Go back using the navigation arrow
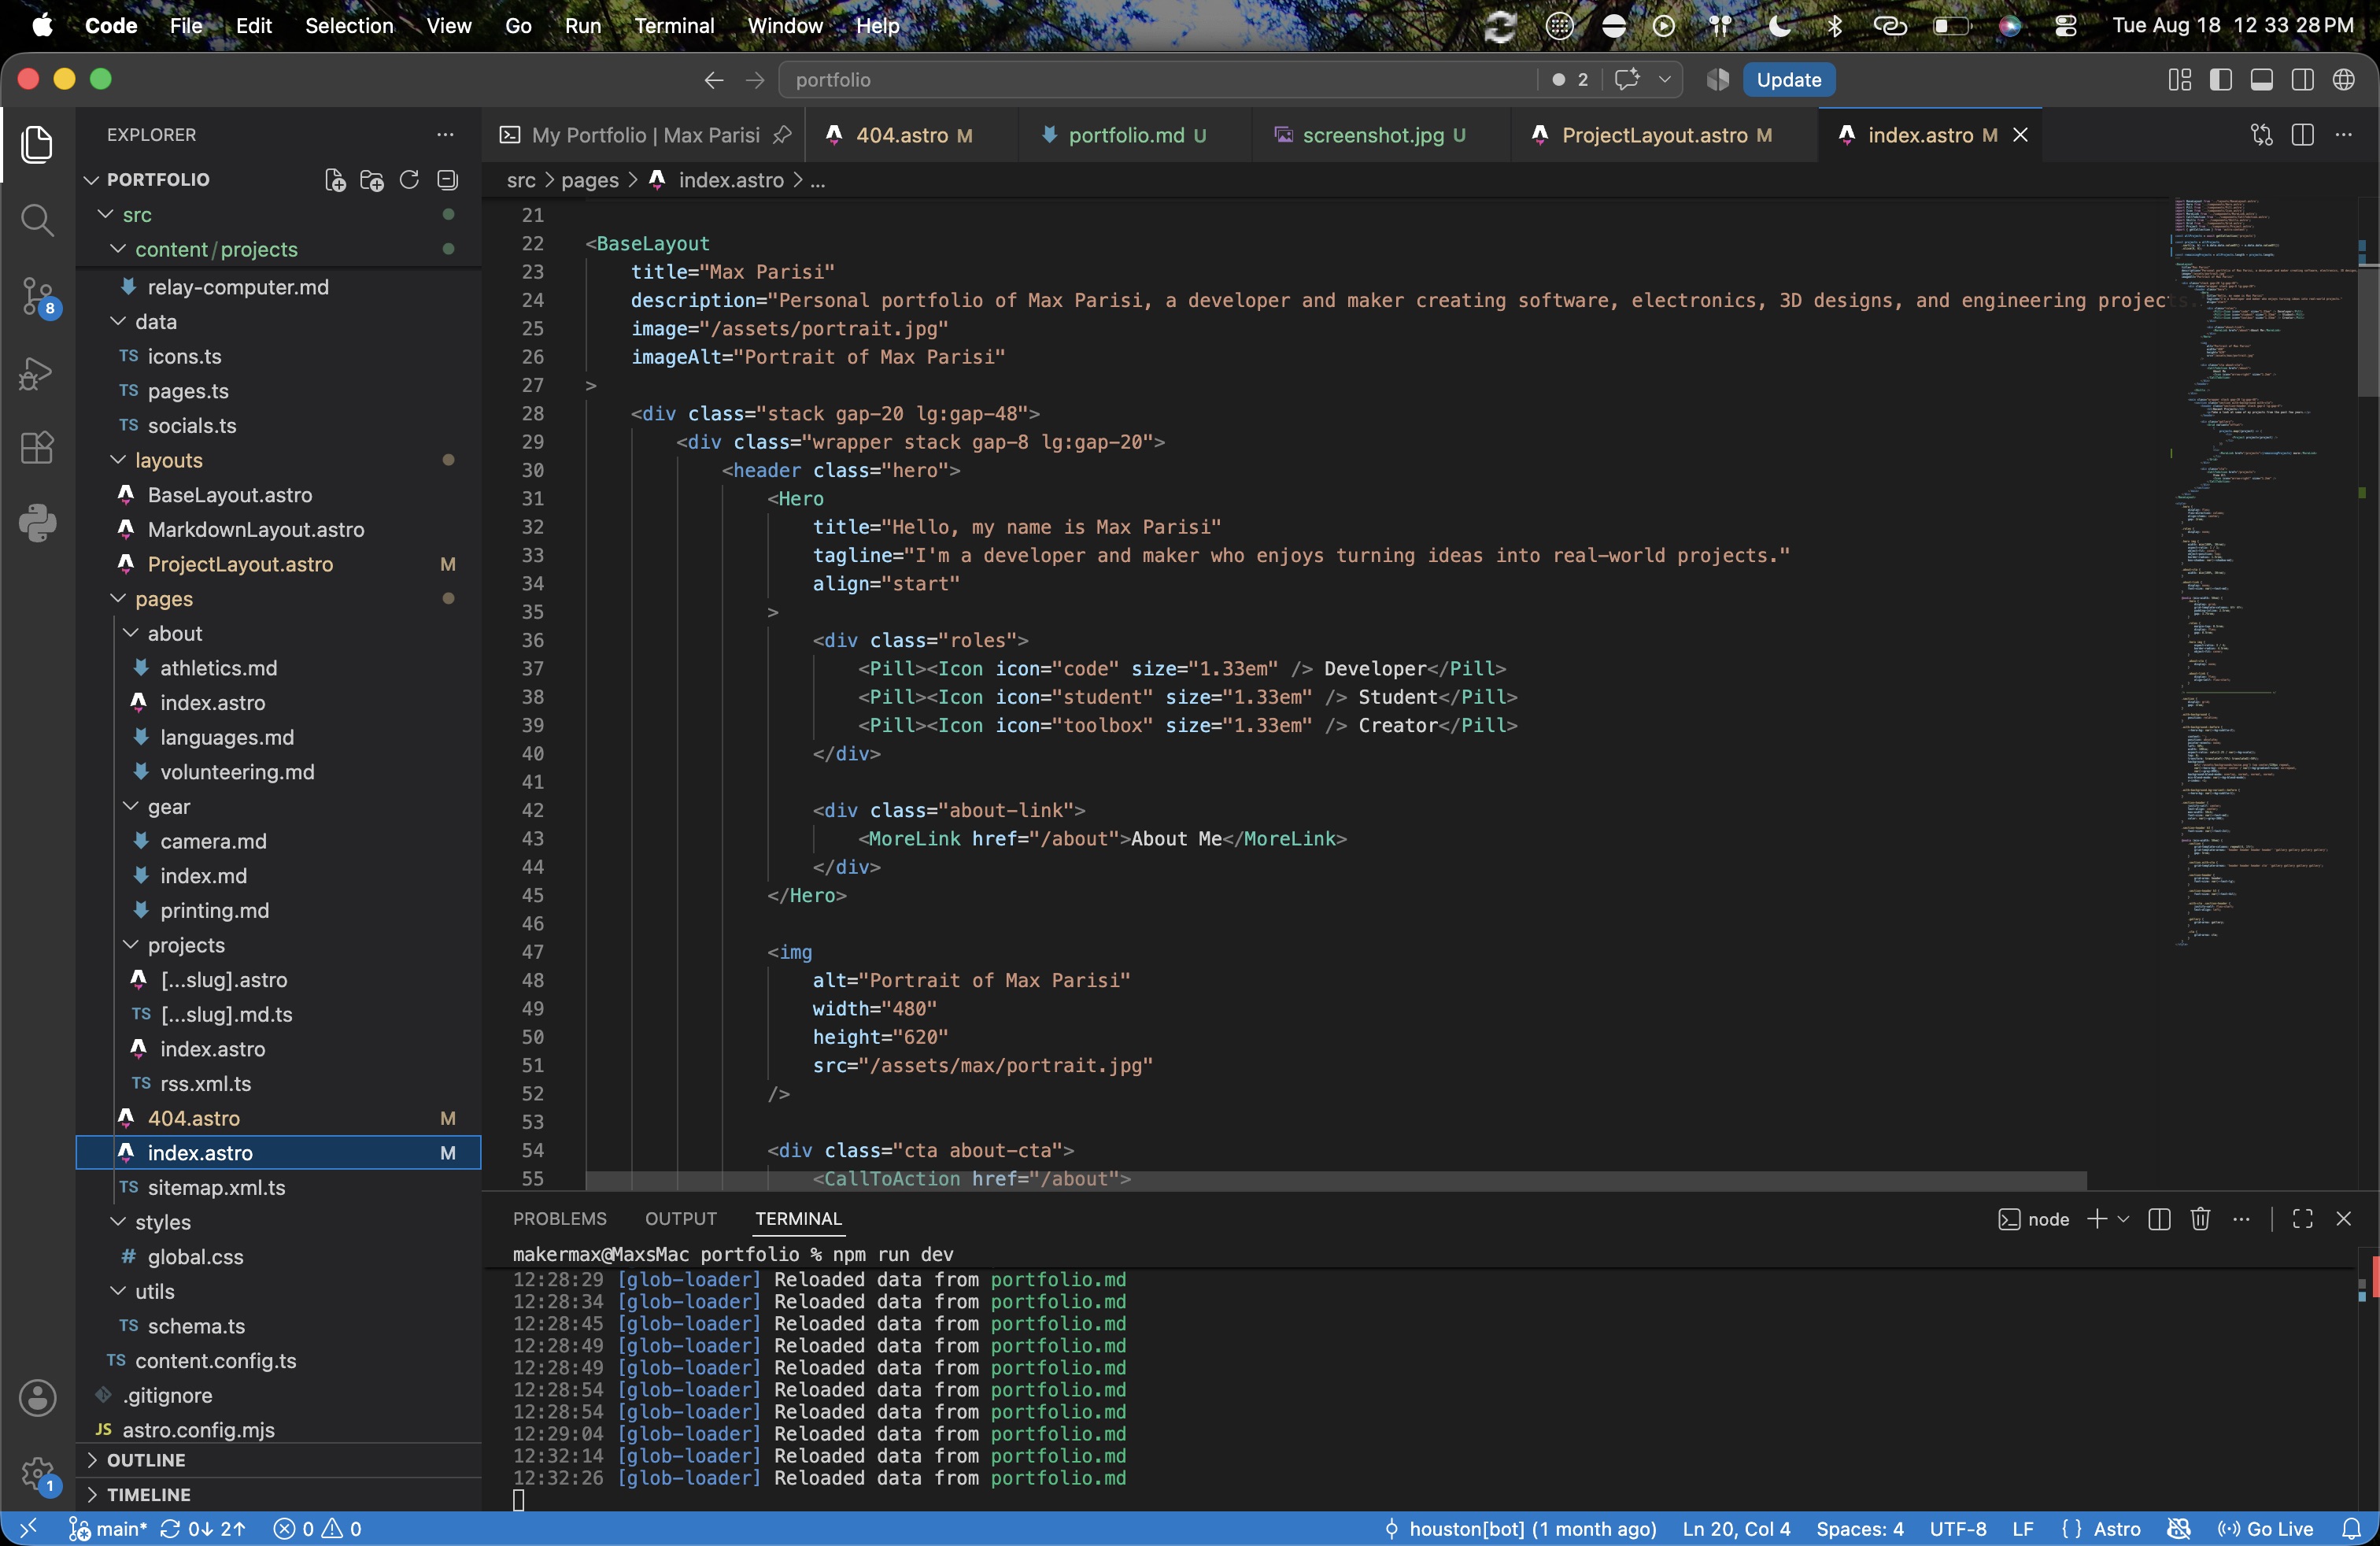 [713, 80]
